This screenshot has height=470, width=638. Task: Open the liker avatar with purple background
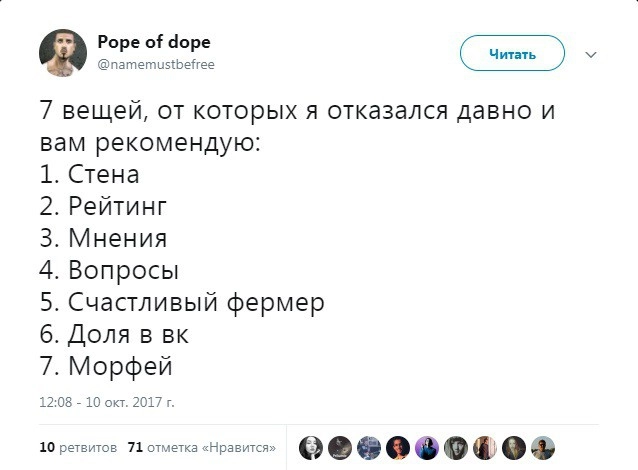pos(427,447)
